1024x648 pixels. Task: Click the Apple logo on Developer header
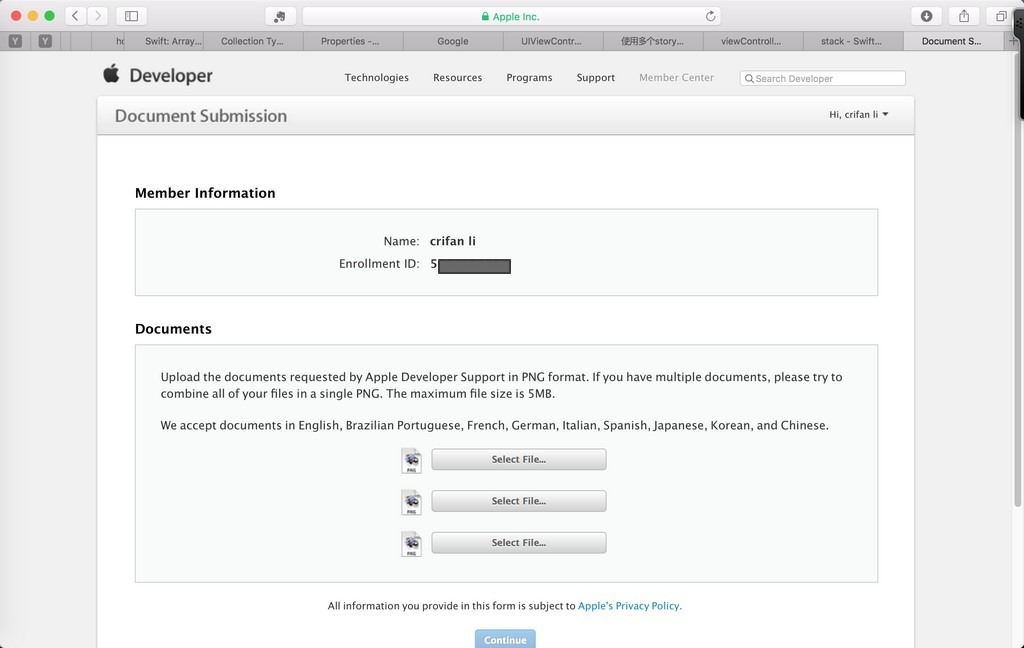tap(112, 74)
